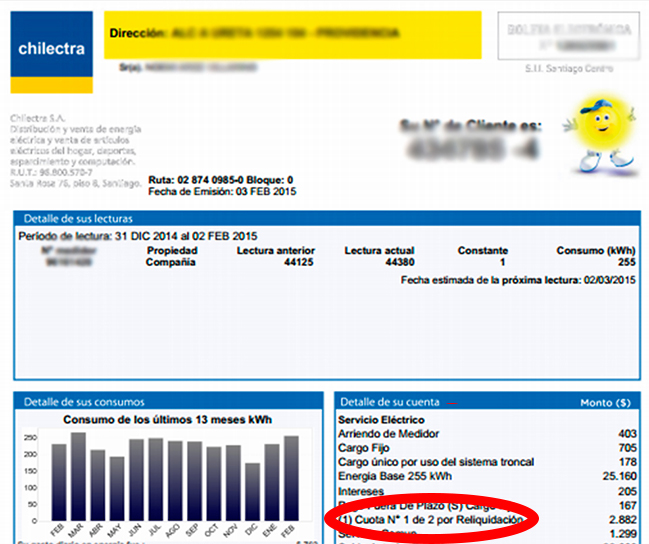Click the 'Intereses' charge line
This screenshot has height=544, width=649.
[x=360, y=492]
